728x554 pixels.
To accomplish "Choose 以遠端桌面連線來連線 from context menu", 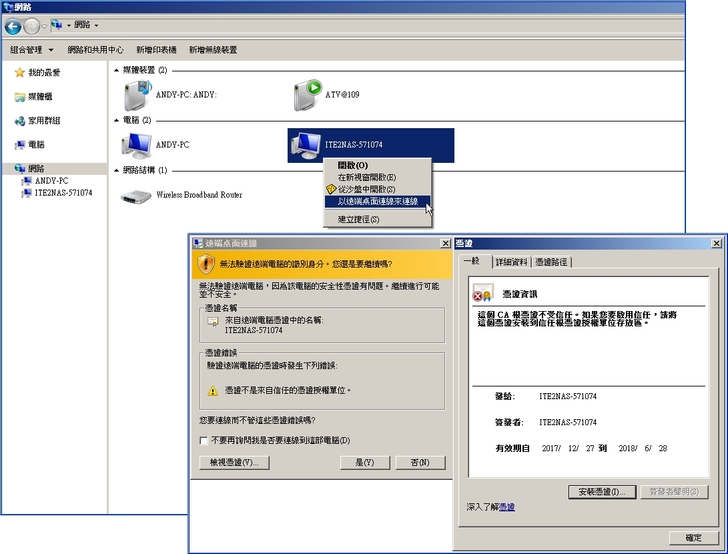I will click(x=377, y=202).
